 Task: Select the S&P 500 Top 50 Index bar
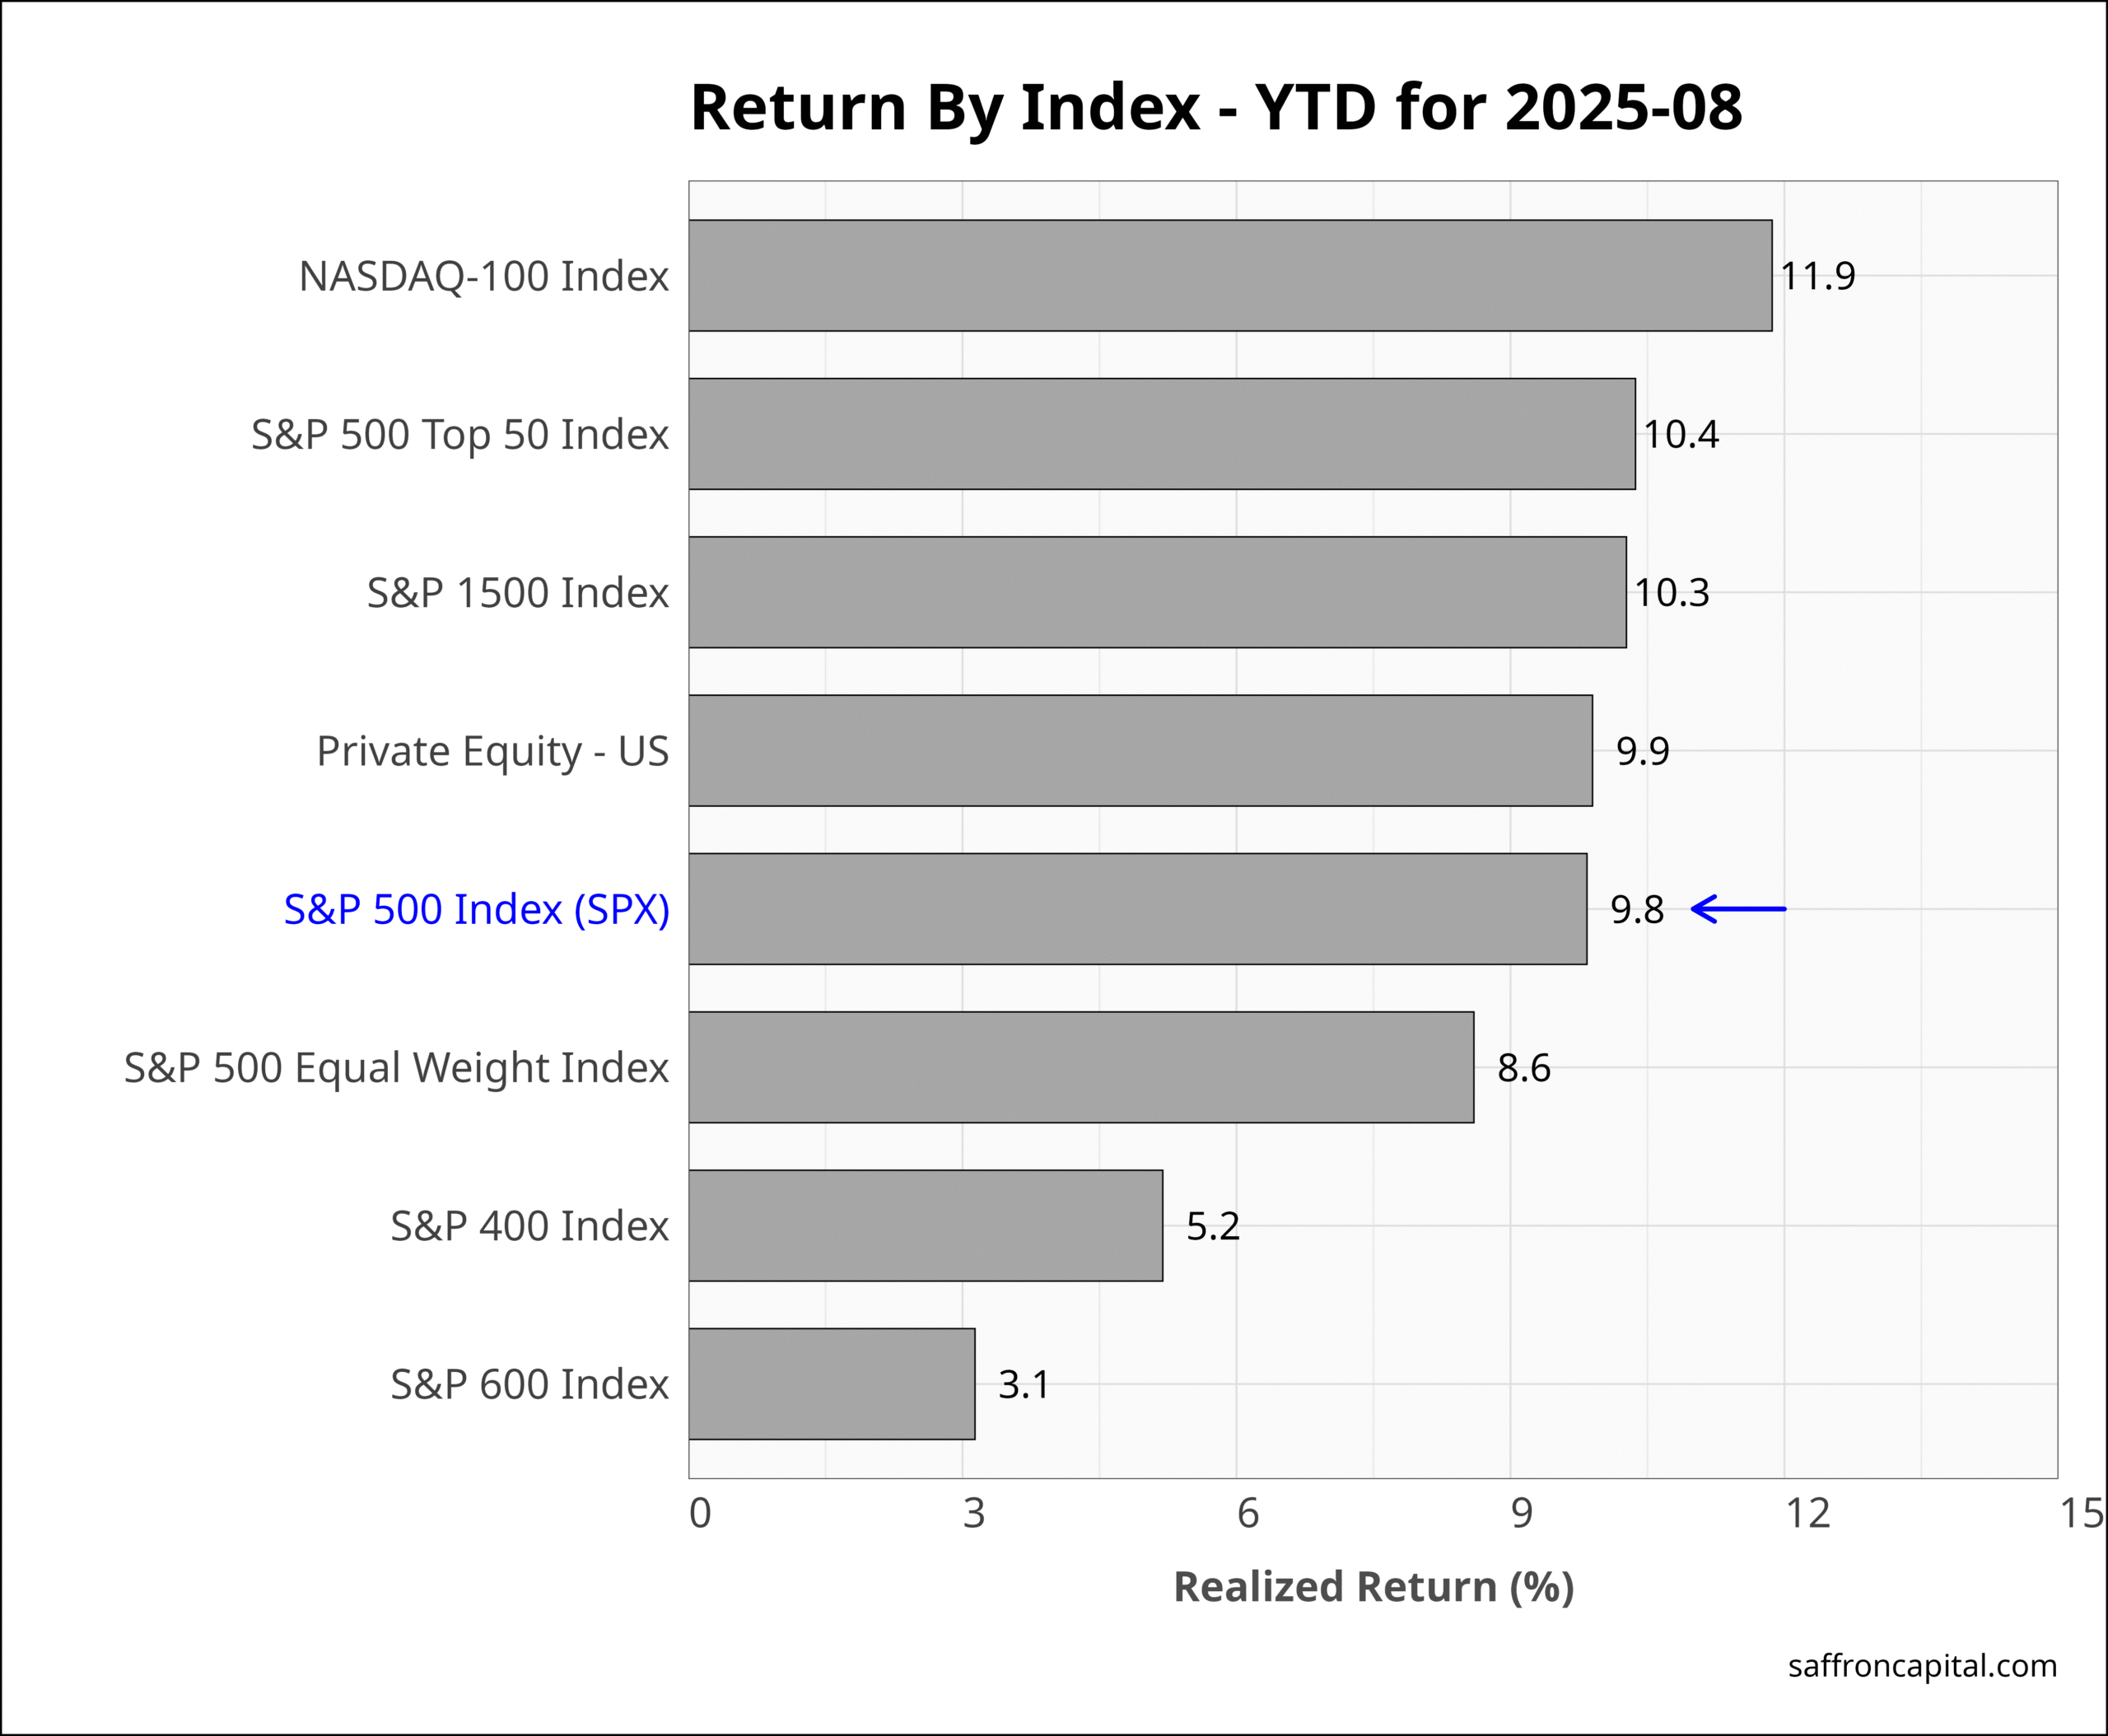tap(1161, 434)
